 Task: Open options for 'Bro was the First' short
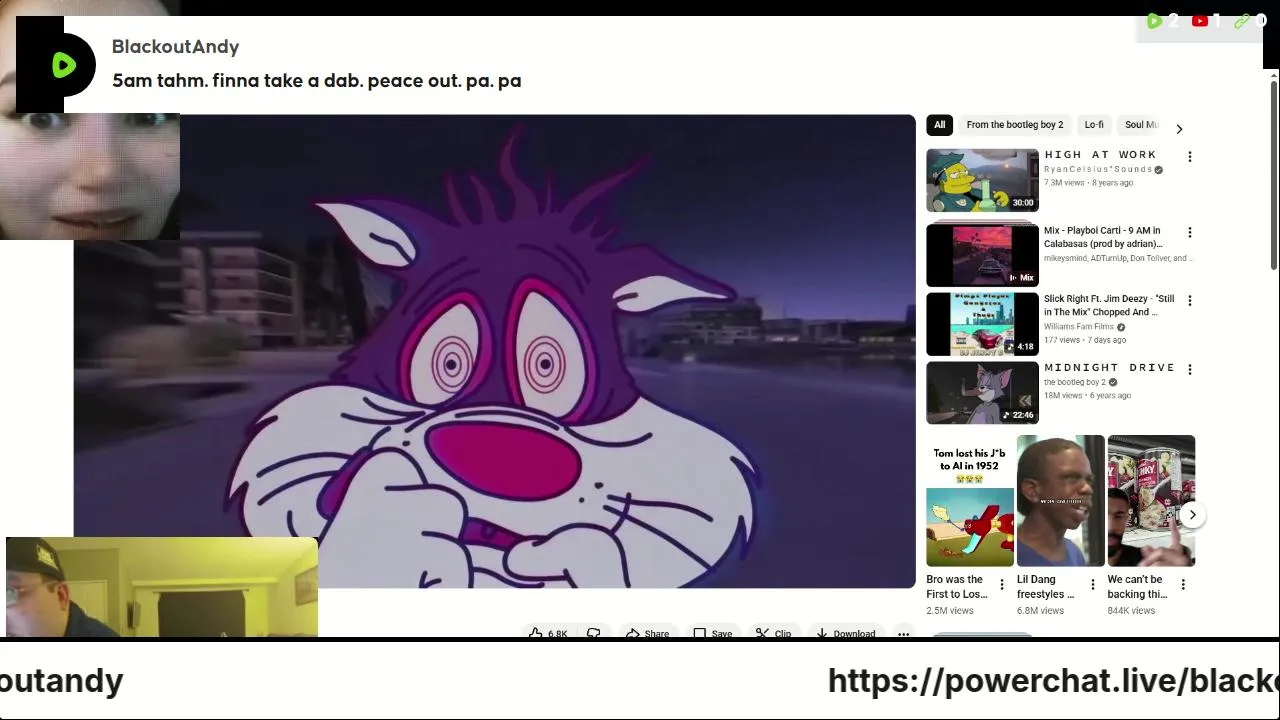coord(1001,585)
